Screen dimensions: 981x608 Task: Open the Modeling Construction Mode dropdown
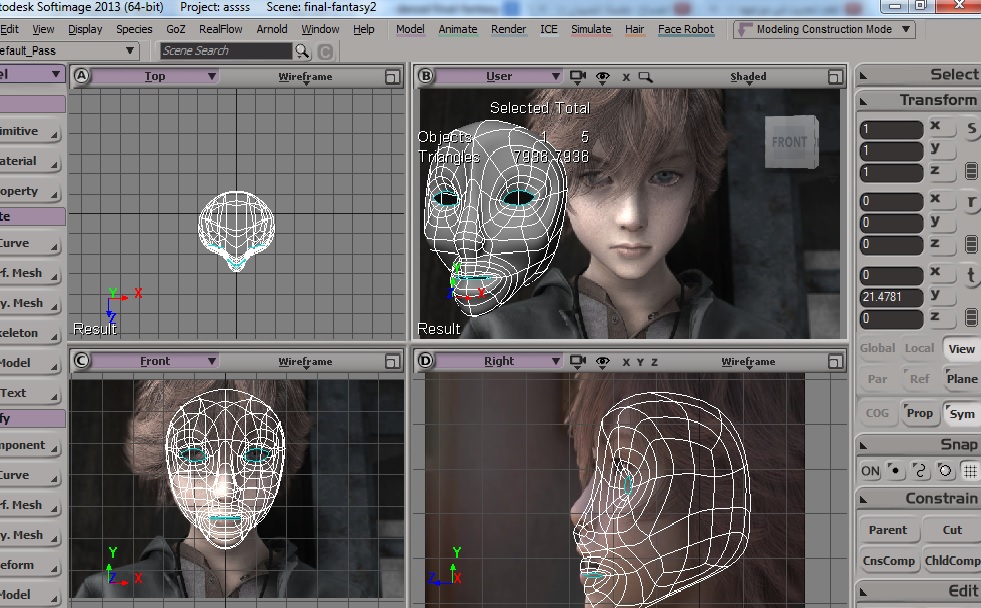(824, 29)
